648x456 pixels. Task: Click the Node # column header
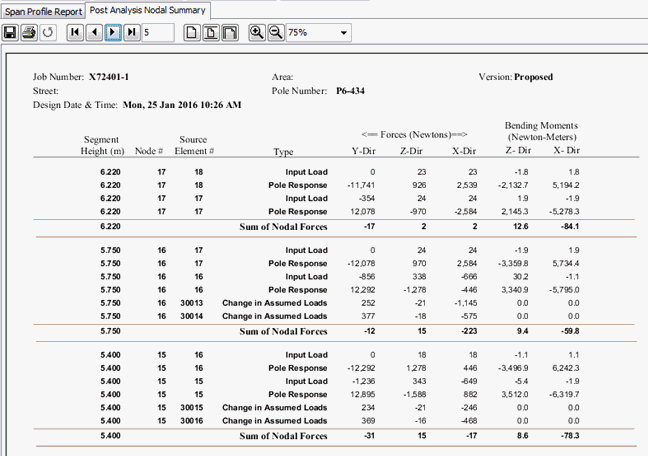[x=149, y=151]
